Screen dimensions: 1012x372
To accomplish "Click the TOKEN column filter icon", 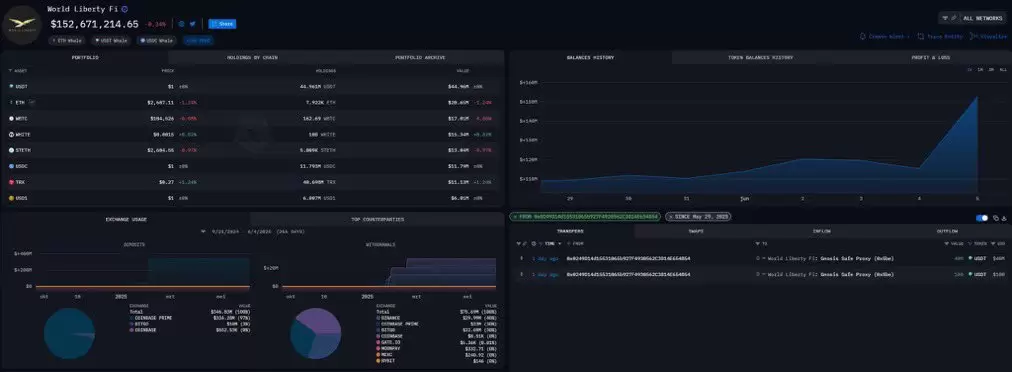I will click(969, 243).
